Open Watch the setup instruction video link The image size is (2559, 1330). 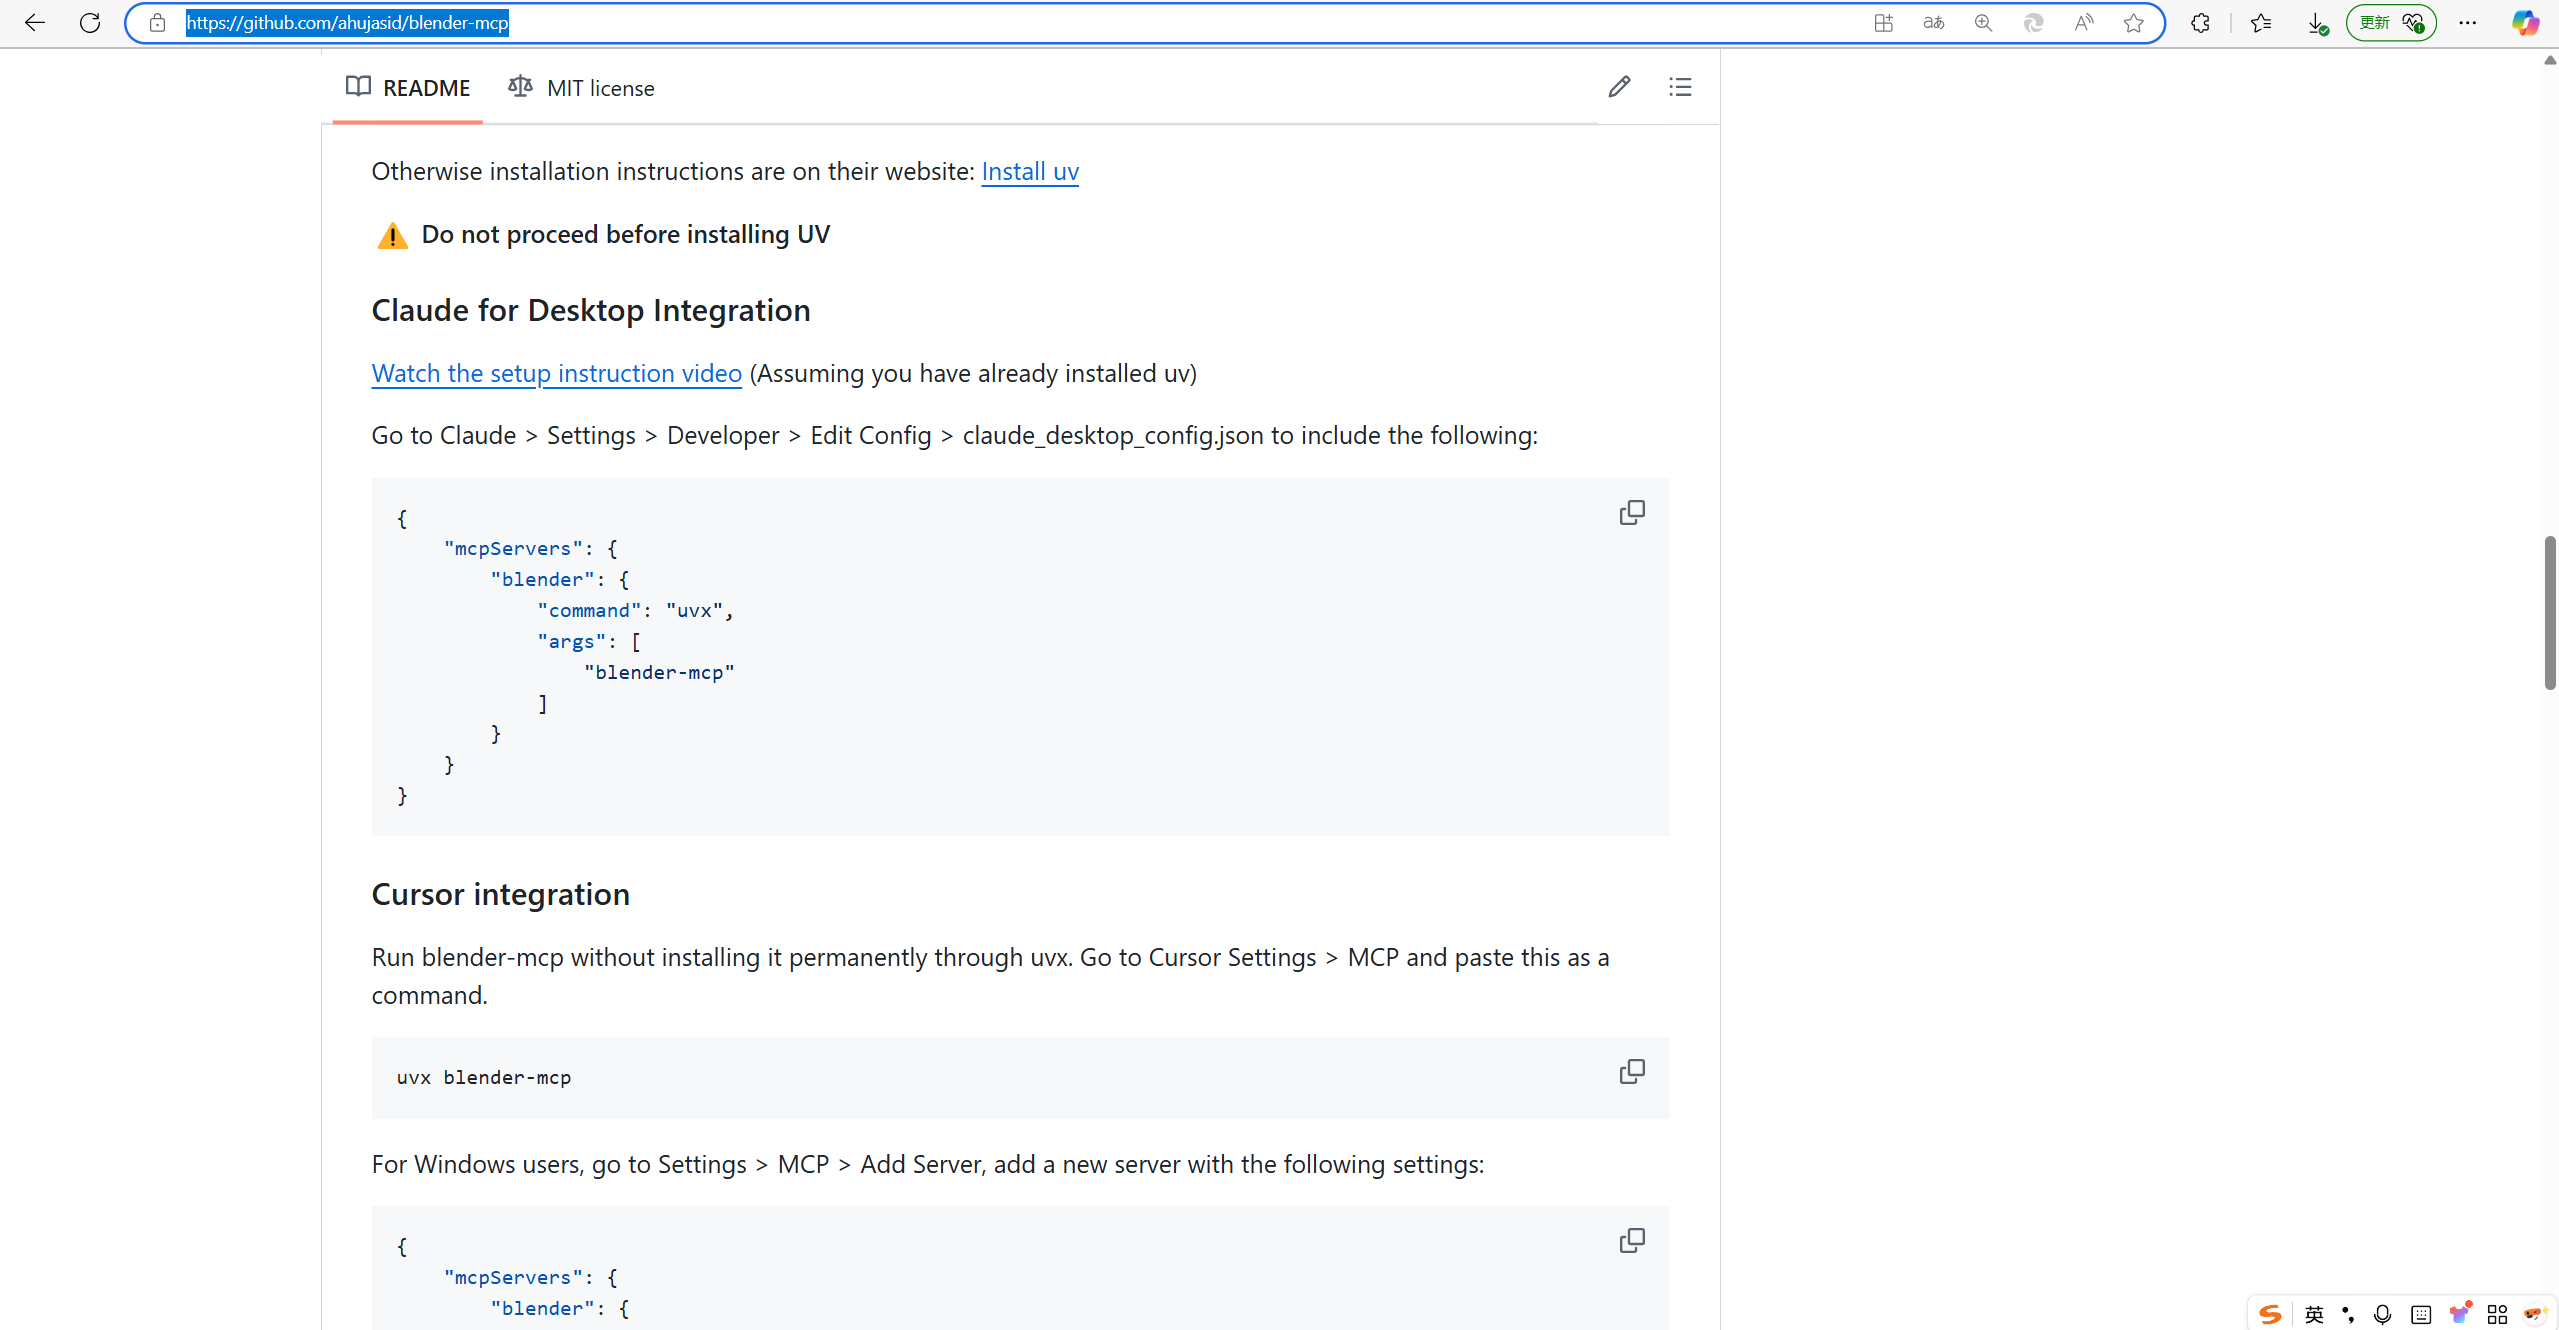[556, 374]
